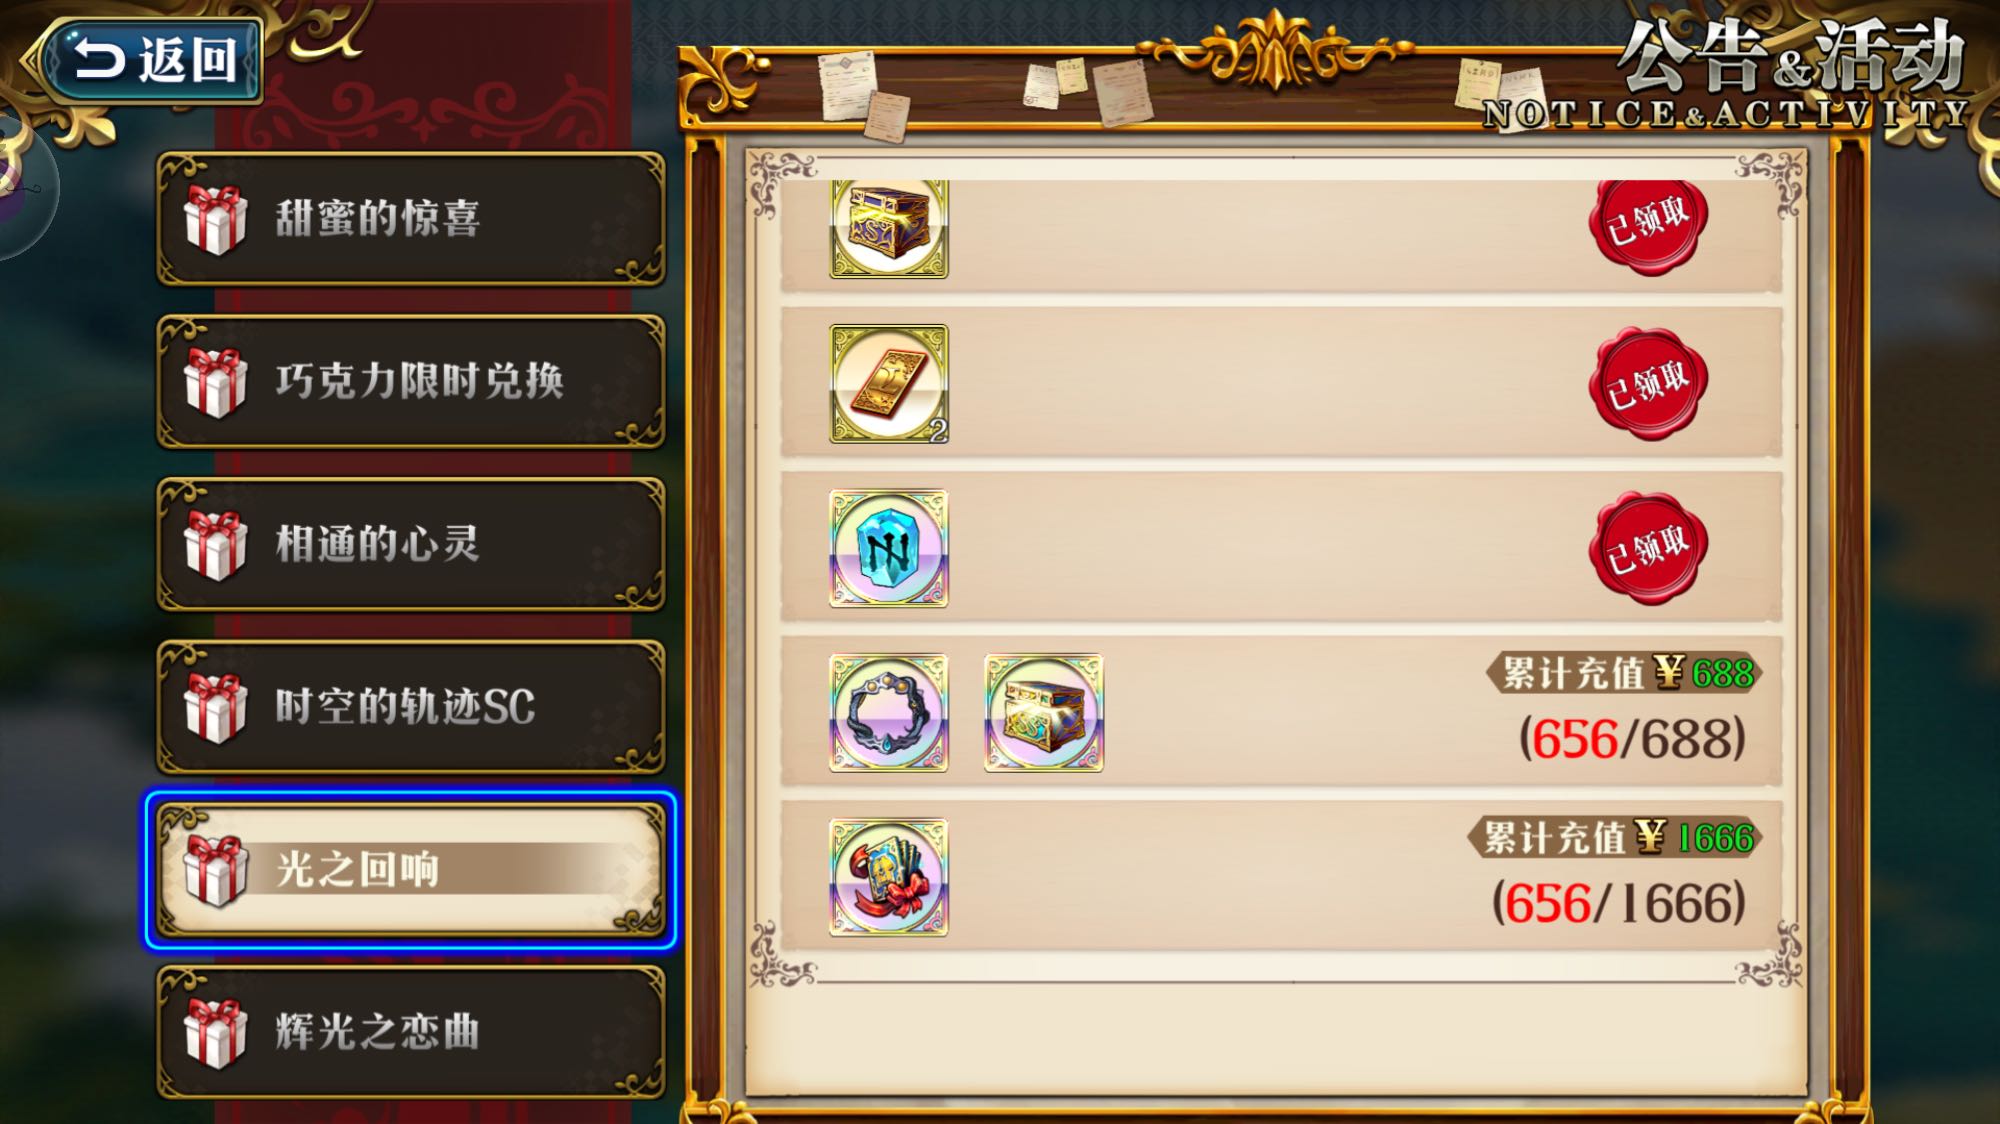
Task: Select the rainbow-framed treasure chest icon
Action: point(1043,713)
